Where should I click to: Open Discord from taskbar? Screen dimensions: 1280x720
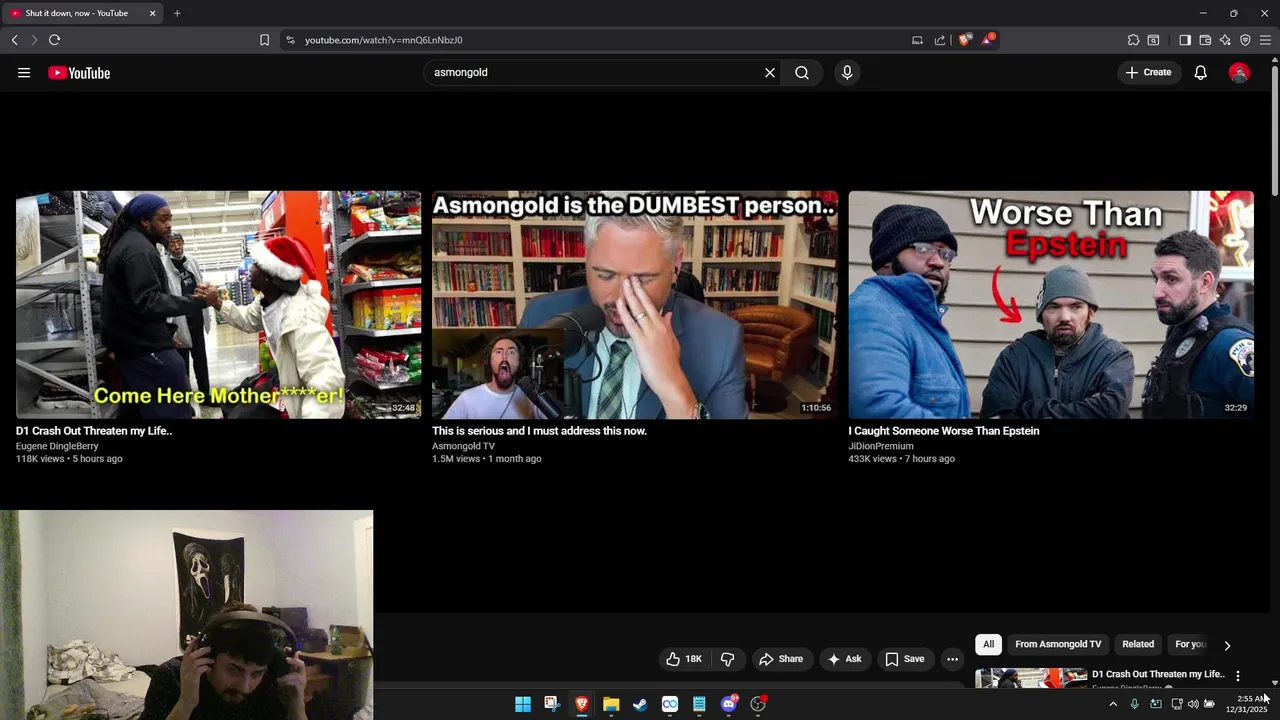729,704
